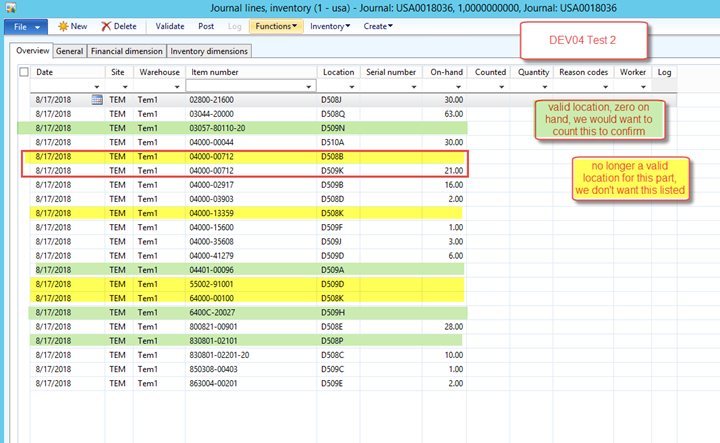This screenshot has height=443, width=720.
Task: Click the Worker column header
Action: [632, 72]
